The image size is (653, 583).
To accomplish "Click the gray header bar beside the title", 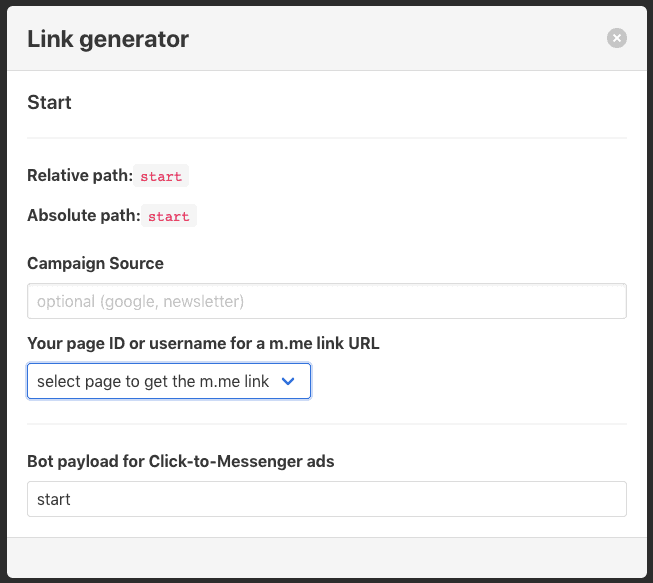I will click(396, 38).
